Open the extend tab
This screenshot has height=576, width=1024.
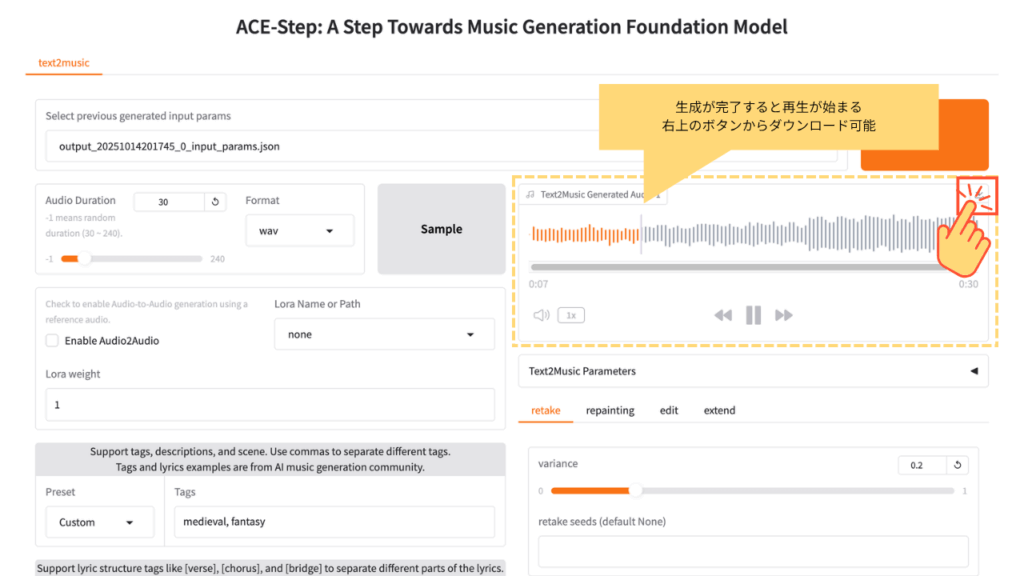(x=719, y=410)
